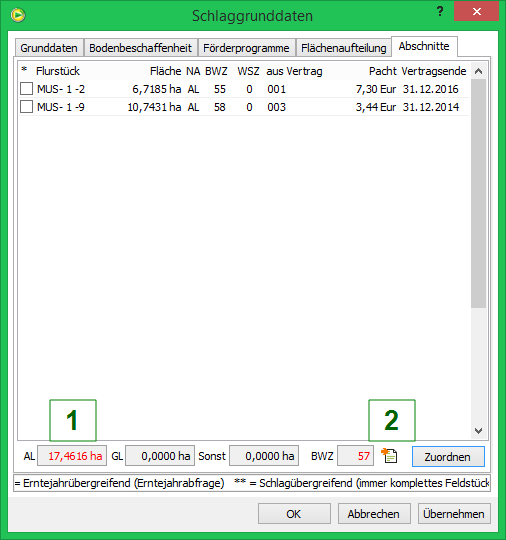Click the lease value 3,44 Eur

click(376, 107)
